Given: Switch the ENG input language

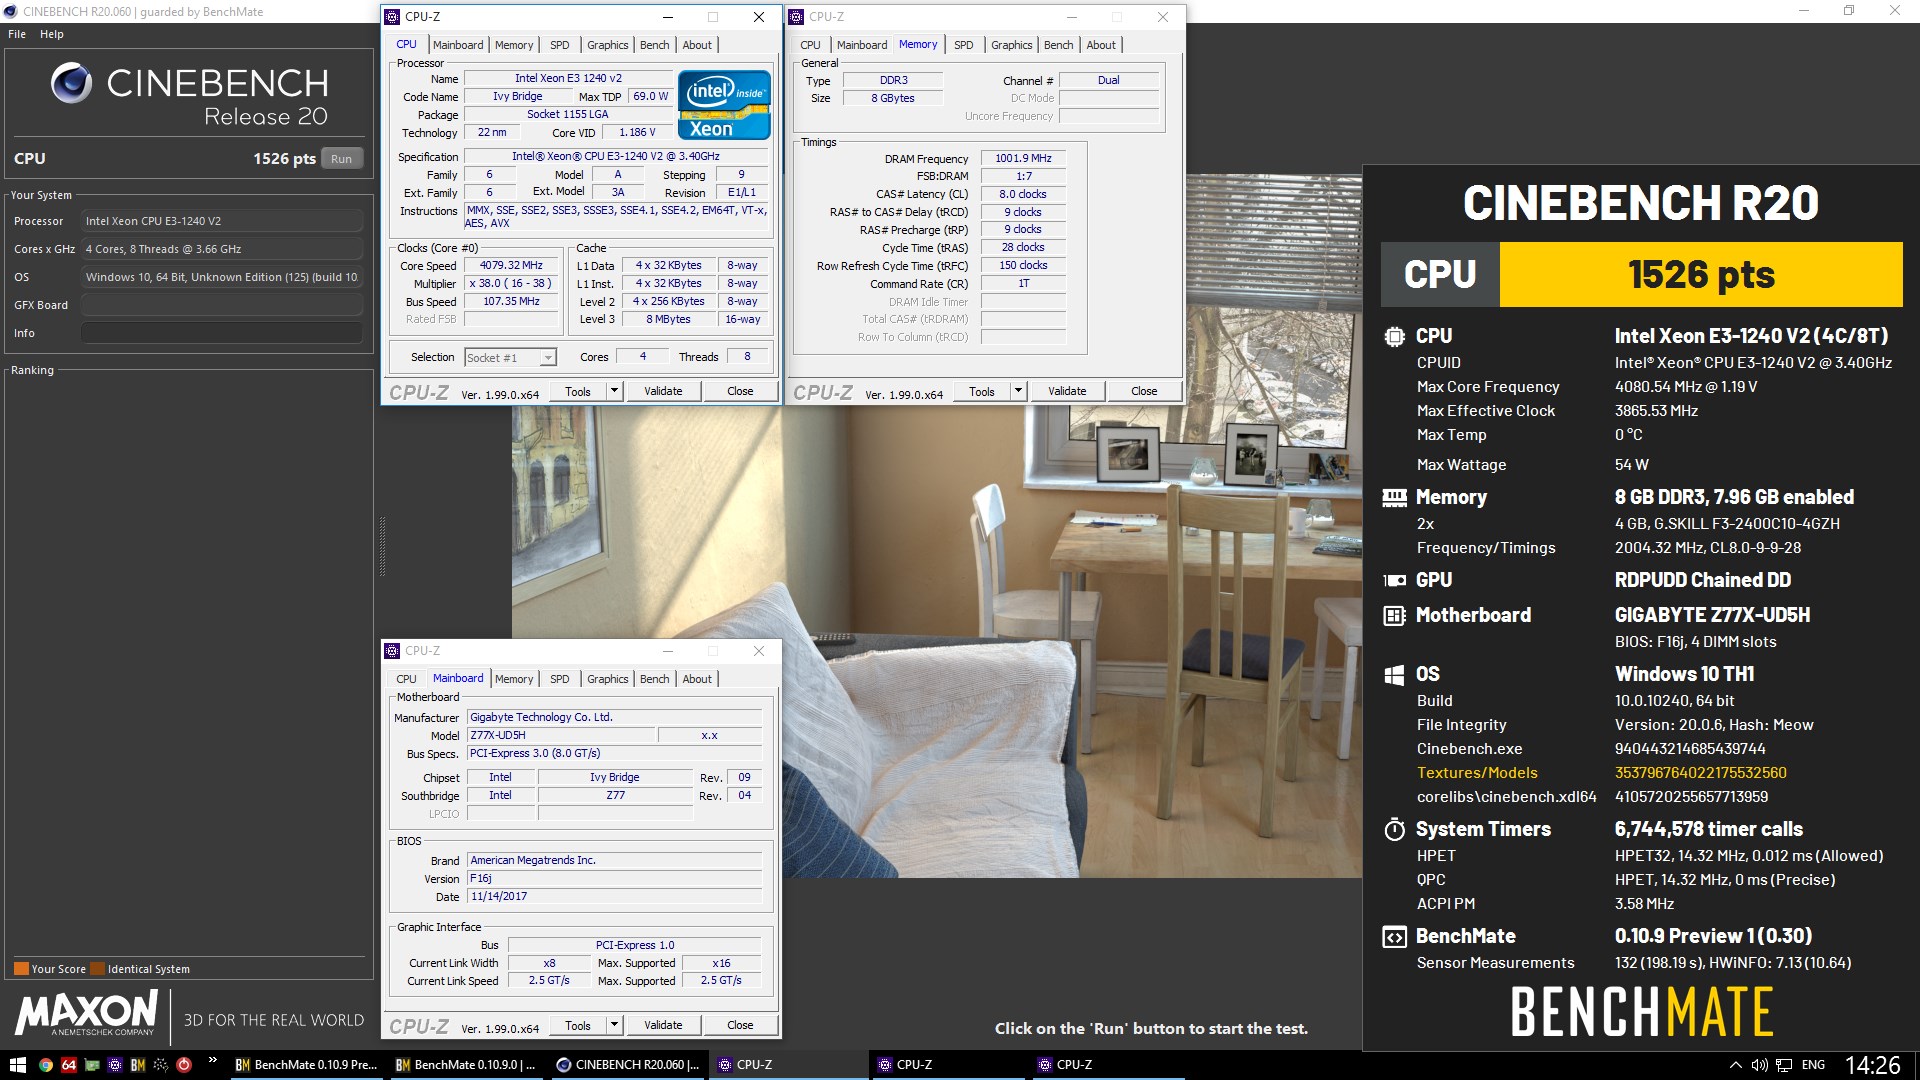Looking at the screenshot, I should click(x=1813, y=1065).
